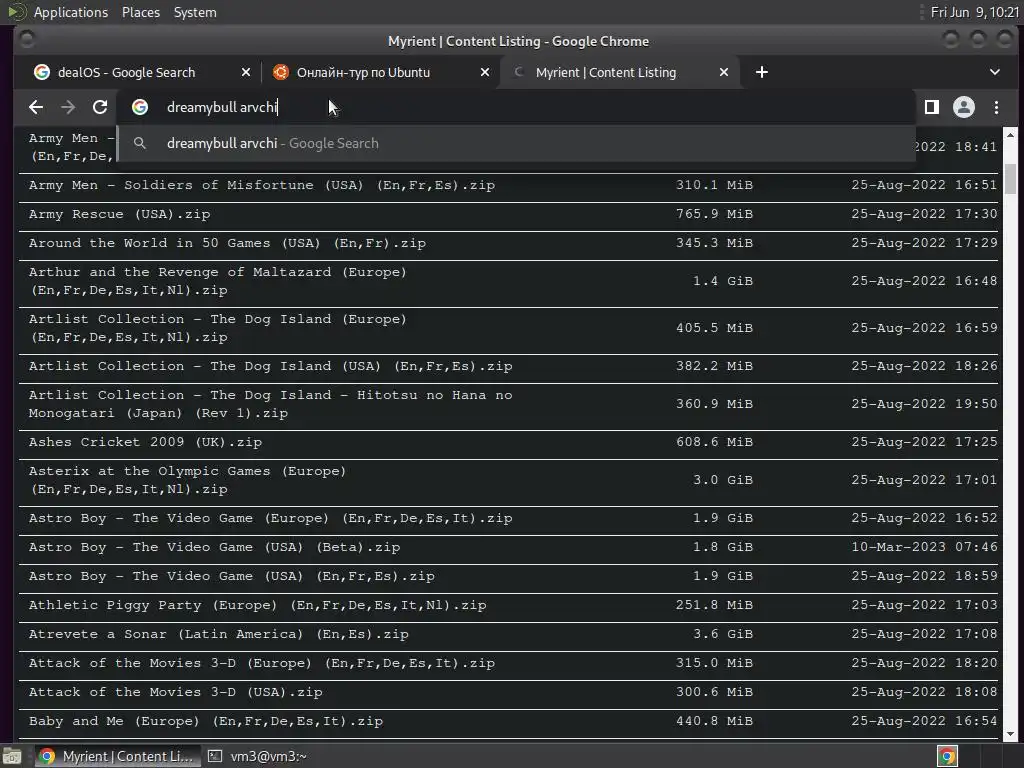
Task: Click the scrollbar down arrow
Action: coord(1010,734)
